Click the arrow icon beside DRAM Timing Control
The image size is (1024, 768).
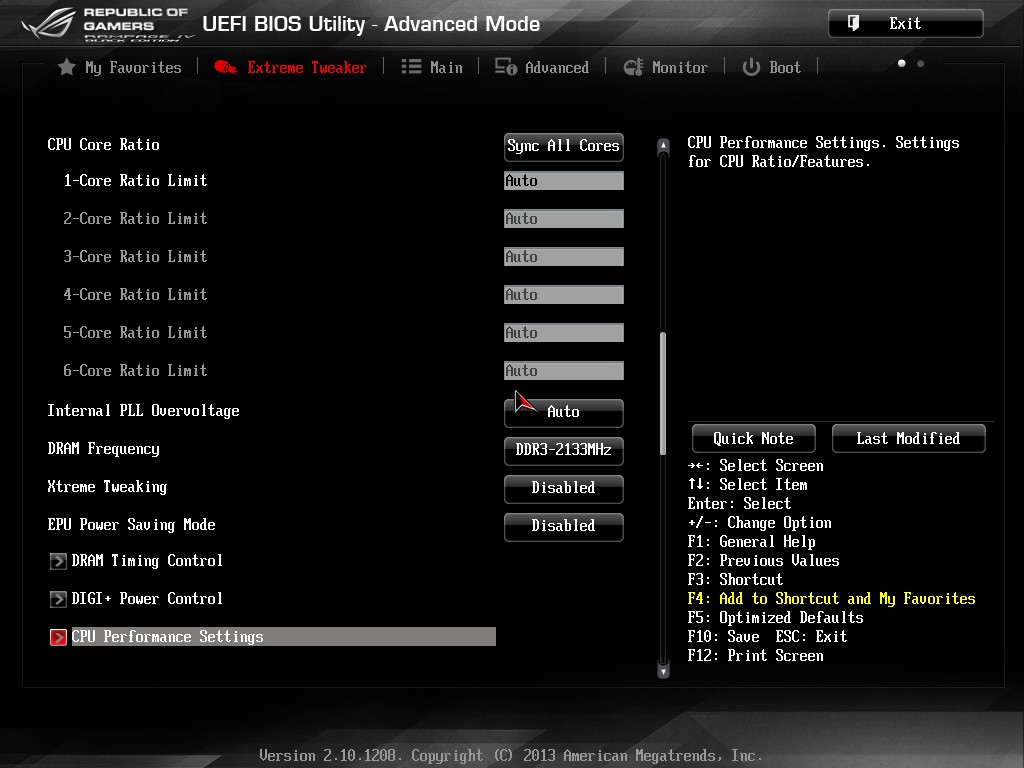pos(58,561)
